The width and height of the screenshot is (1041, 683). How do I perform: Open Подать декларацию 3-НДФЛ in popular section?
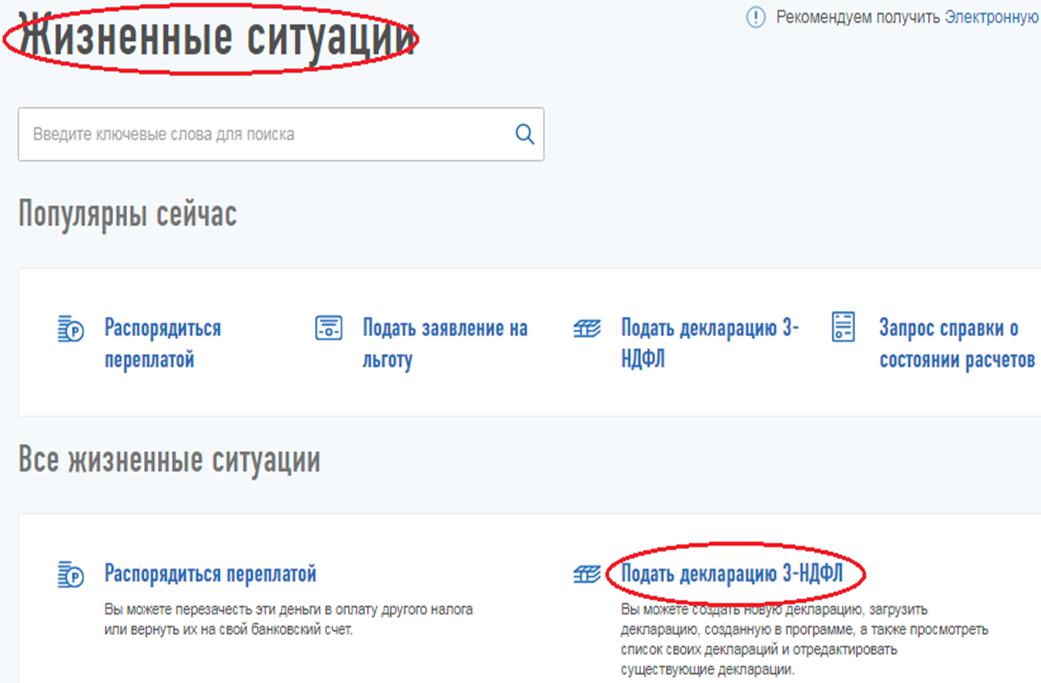(710, 343)
